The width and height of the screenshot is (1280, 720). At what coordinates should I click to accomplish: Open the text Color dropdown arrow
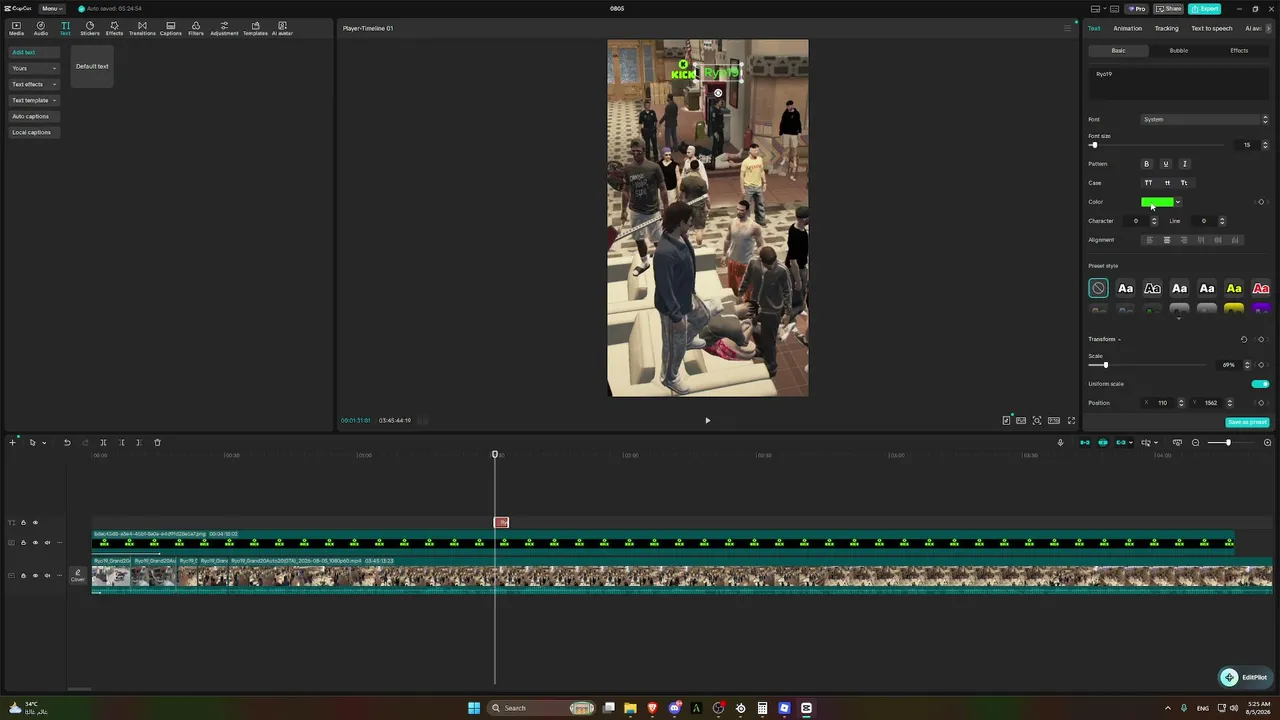tap(1178, 202)
